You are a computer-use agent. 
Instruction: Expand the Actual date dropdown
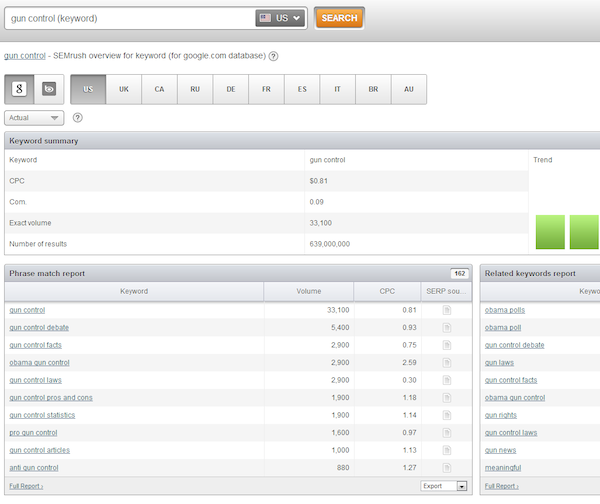pyautogui.click(x=34, y=118)
